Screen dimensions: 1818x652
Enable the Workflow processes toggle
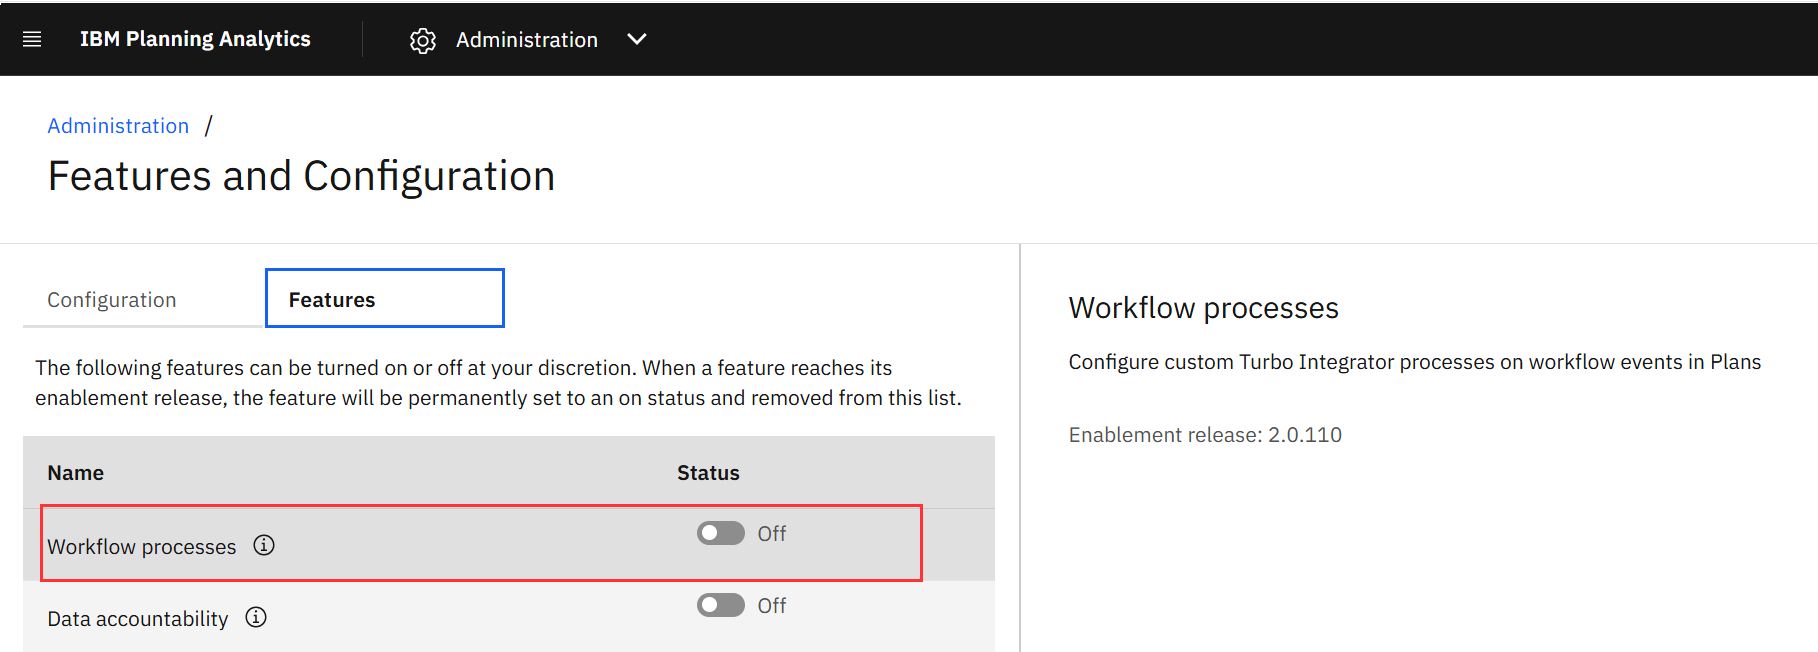click(720, 533)
